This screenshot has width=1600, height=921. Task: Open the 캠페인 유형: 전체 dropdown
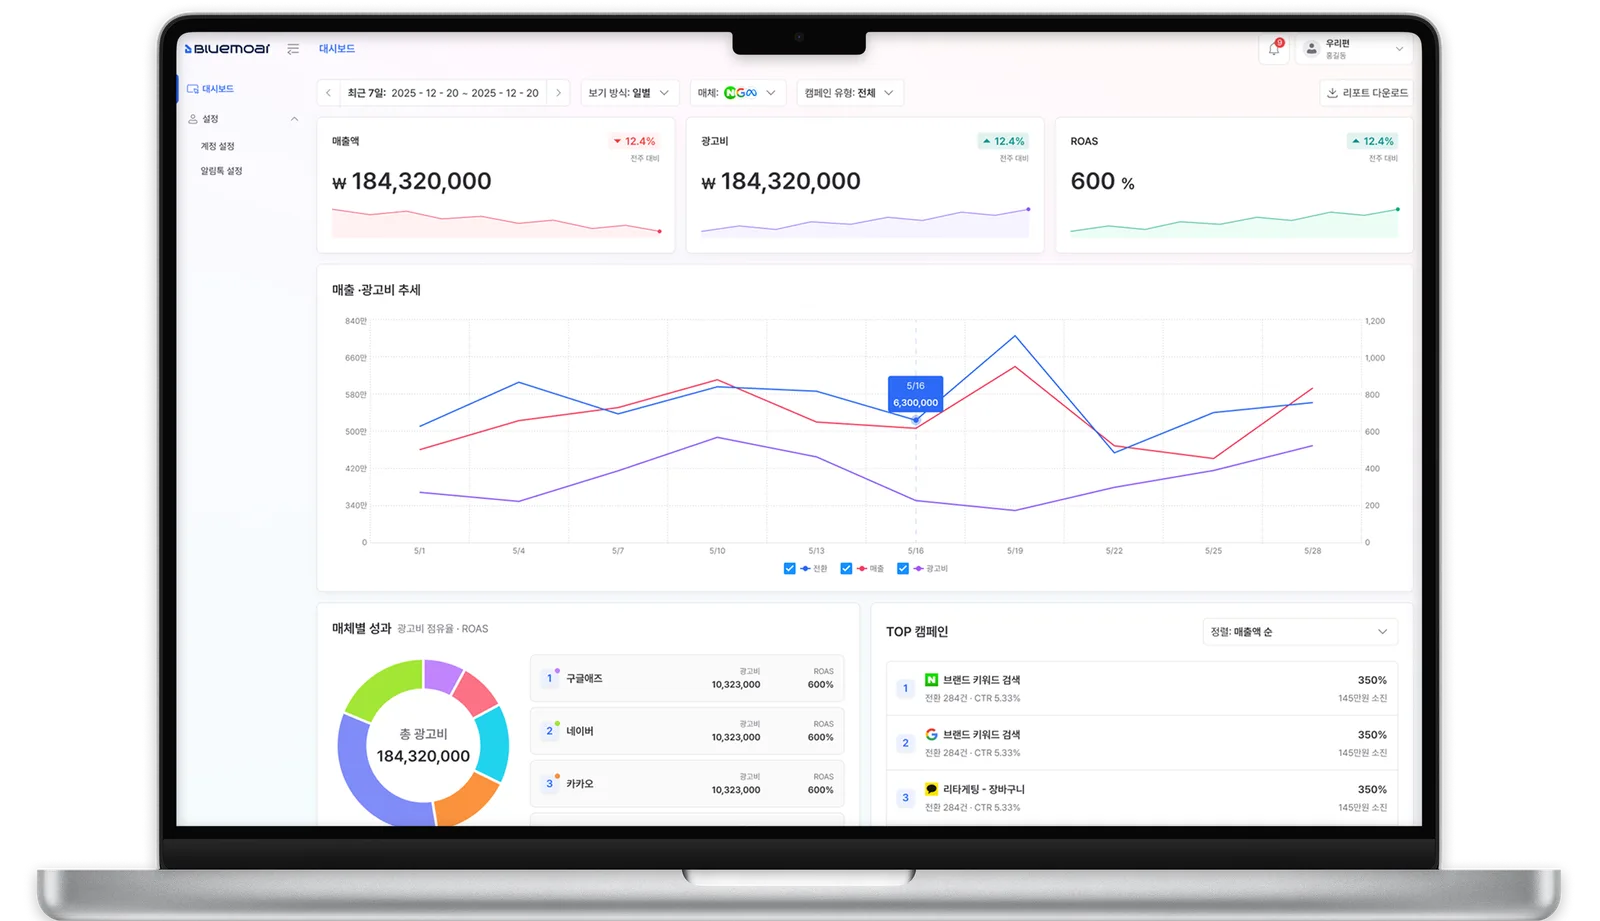tap(850, 93)
